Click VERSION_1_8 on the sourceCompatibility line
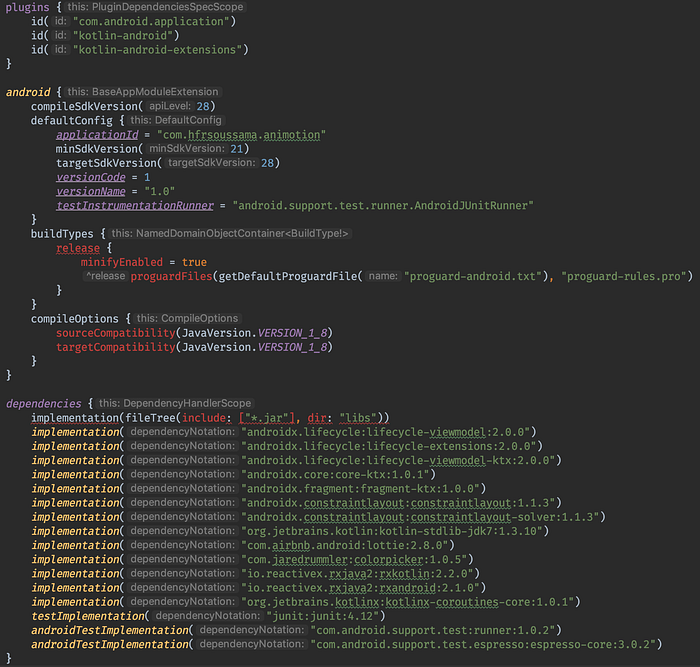Screen dimensions: 700x667 [293, 333]
